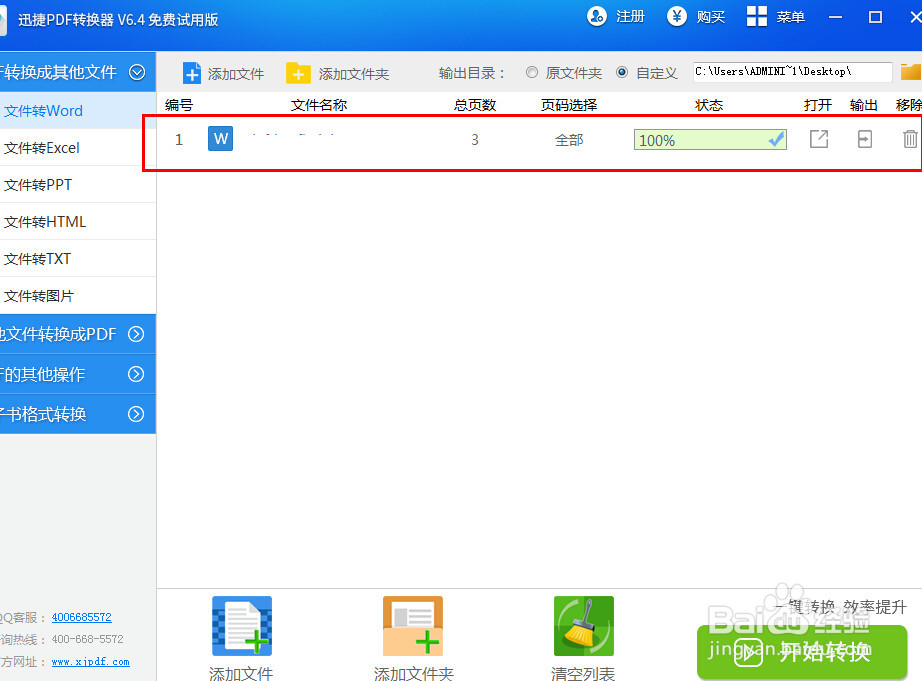Open the QQ客服 4006685572 link

point(81,617)
